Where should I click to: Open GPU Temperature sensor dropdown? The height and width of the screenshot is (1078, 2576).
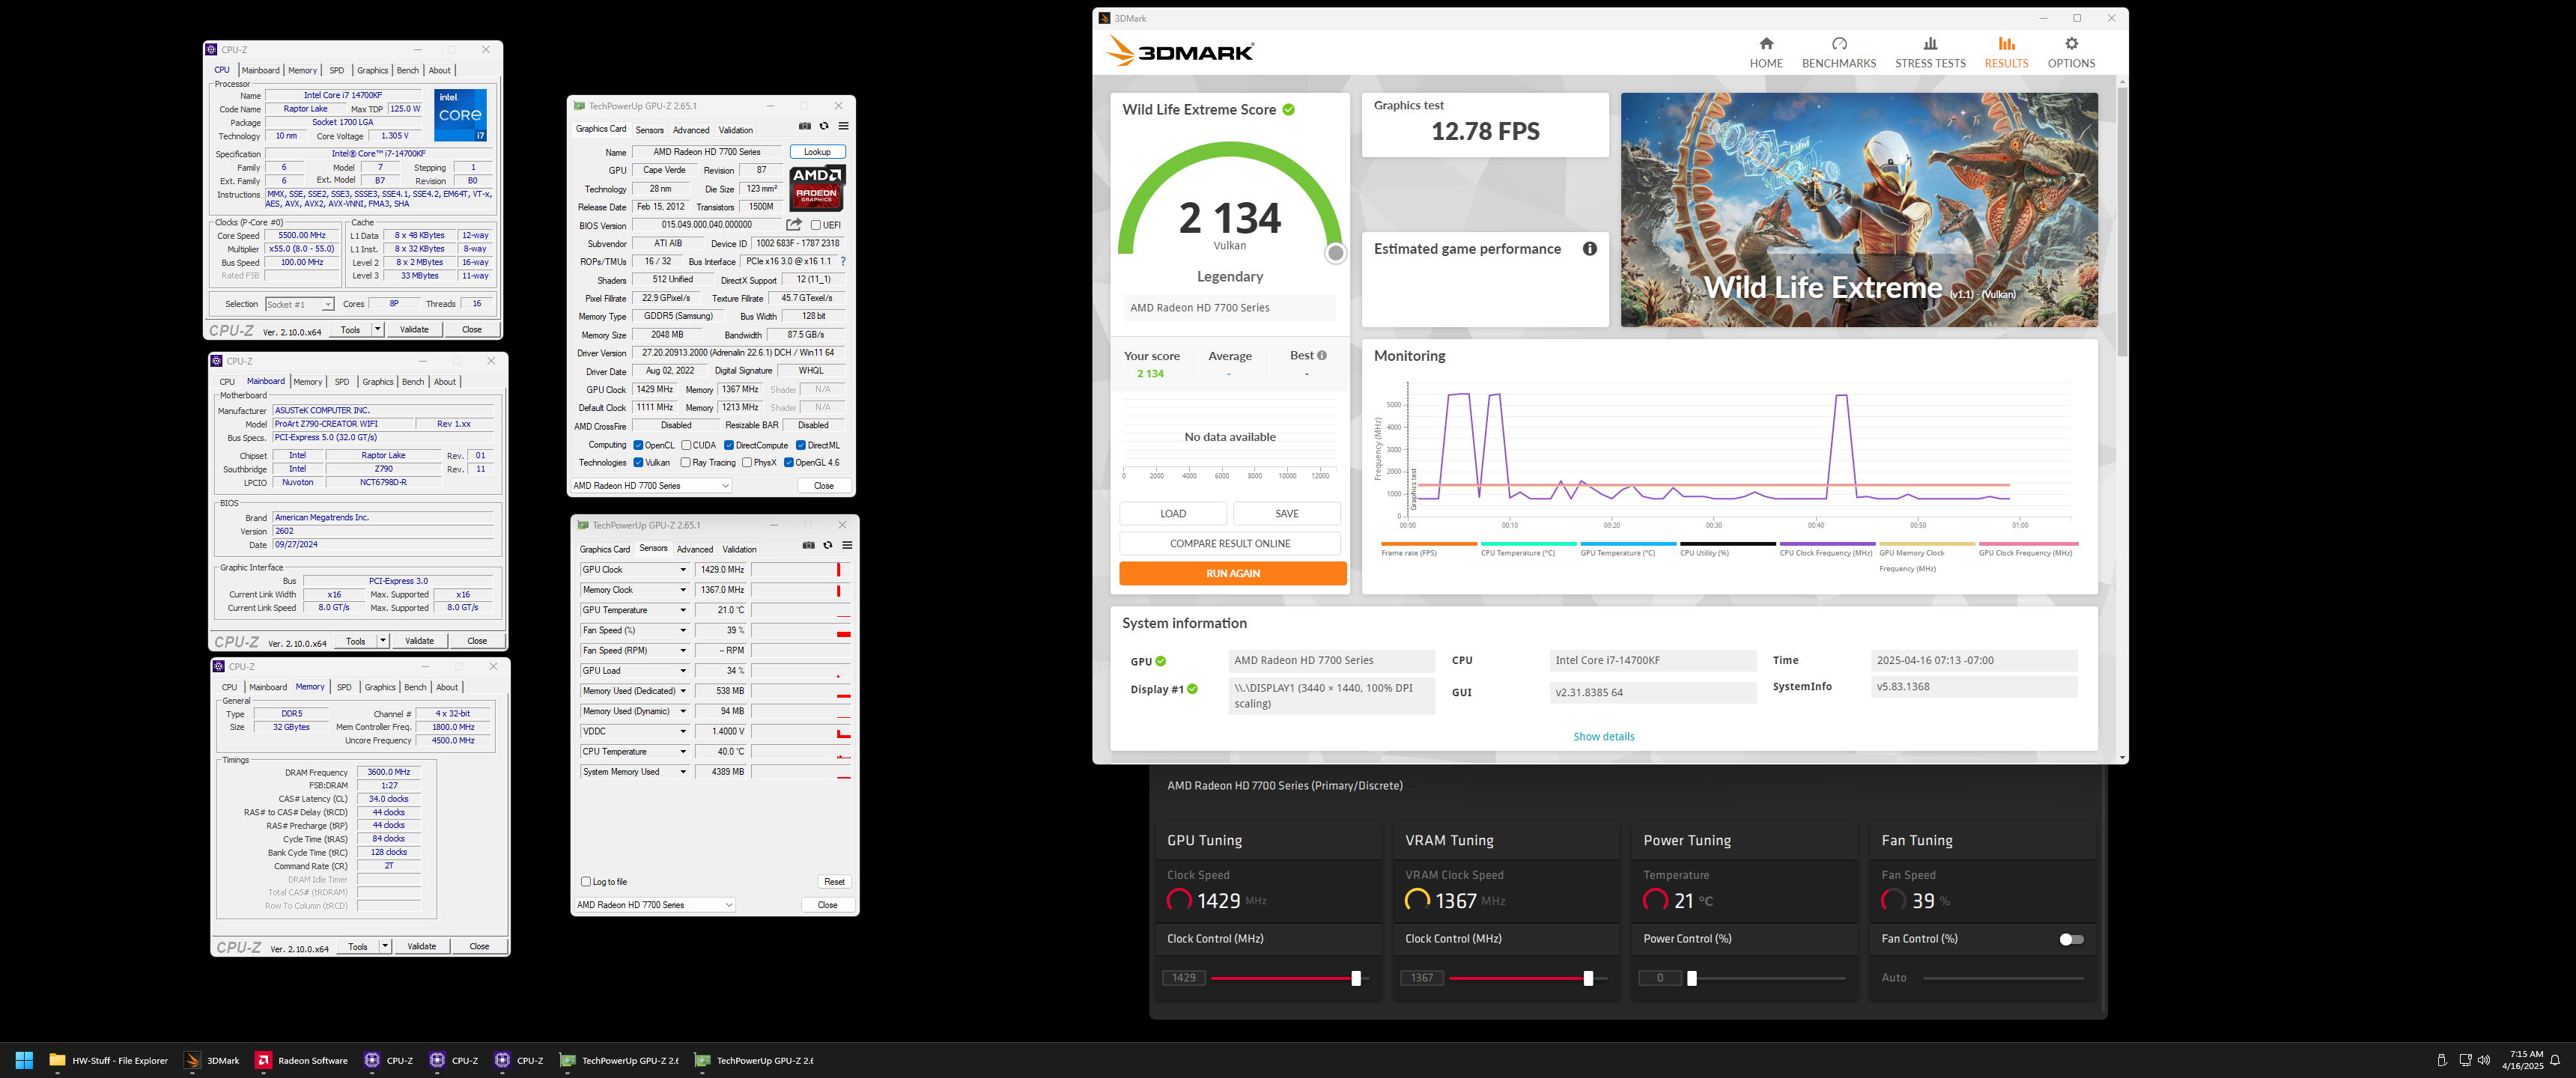pos(683,610)
